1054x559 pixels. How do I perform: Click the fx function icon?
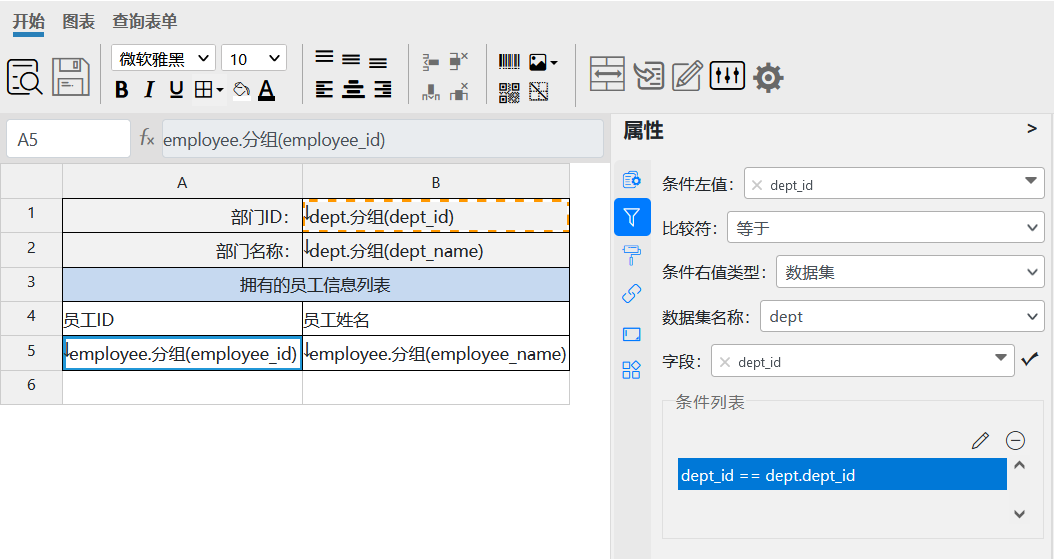pos(147,139)
